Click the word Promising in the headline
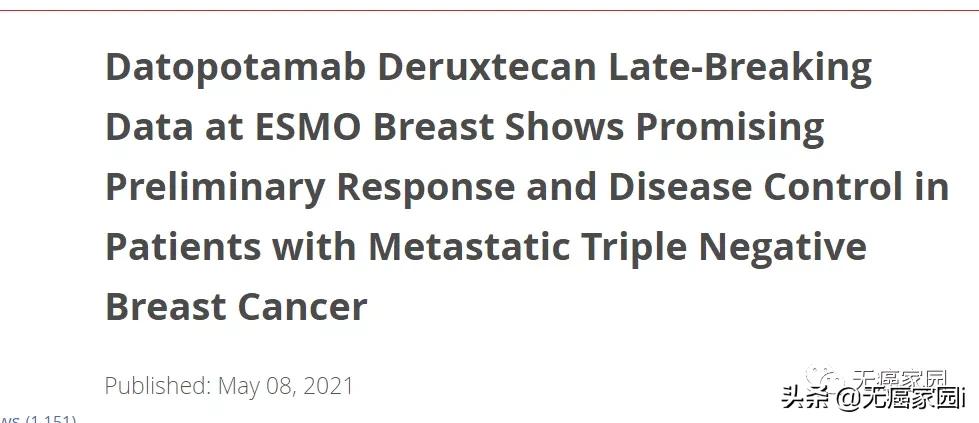The width and height of the screenshot is (979, 423). (731, 127)
